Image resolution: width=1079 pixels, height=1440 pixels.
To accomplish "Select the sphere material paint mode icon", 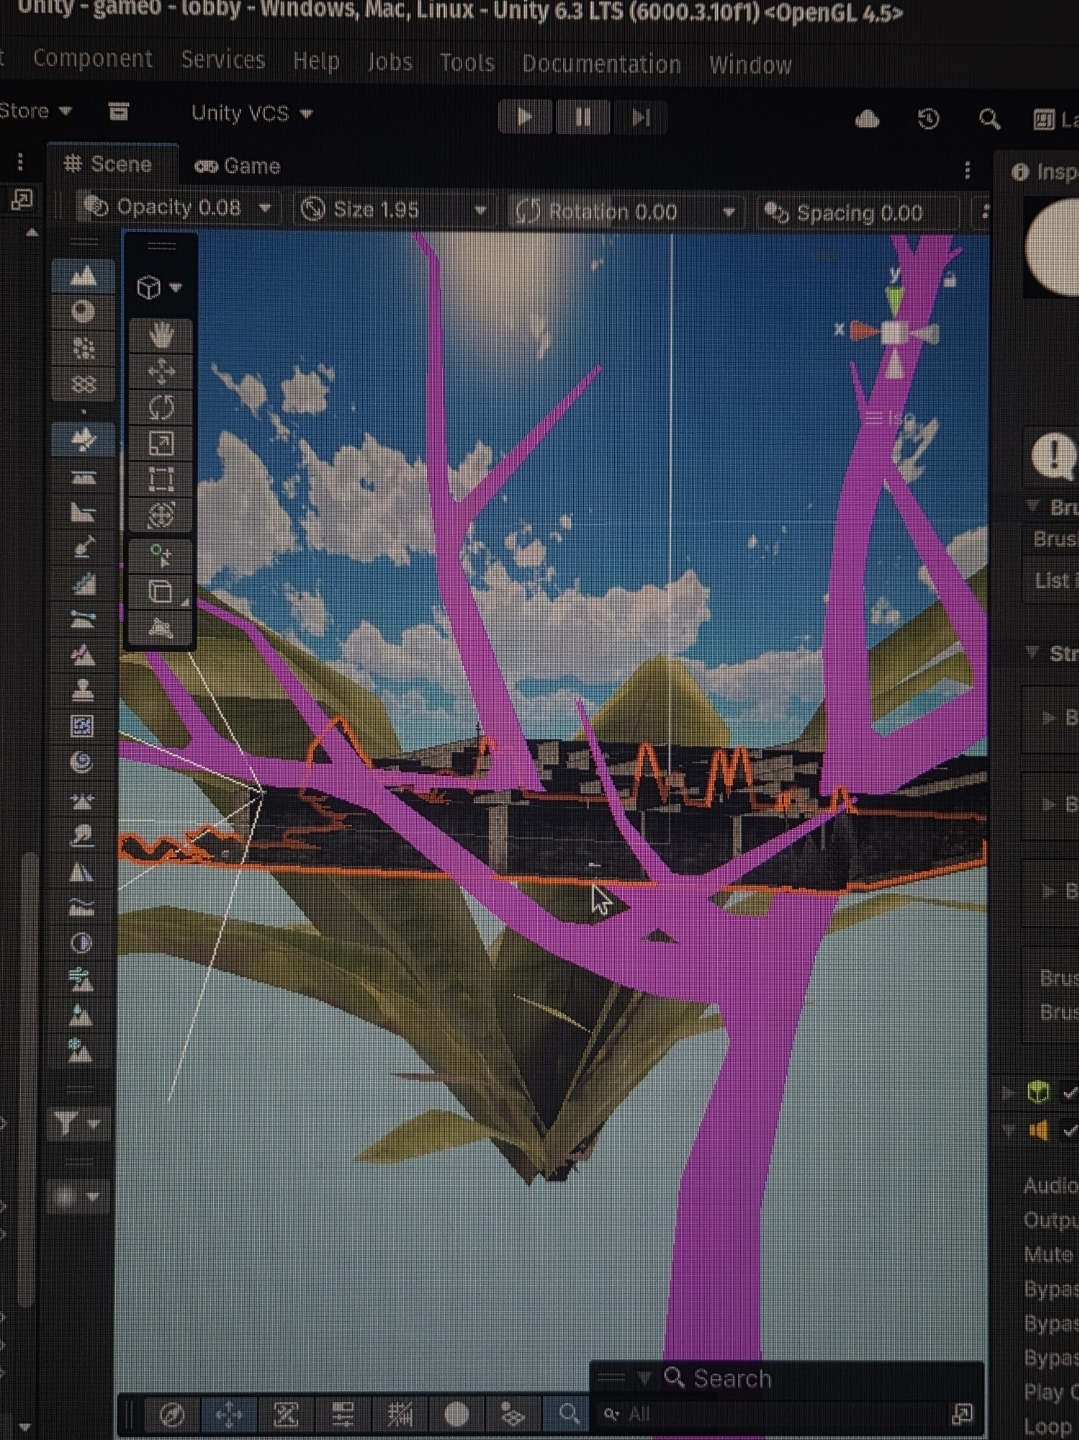I will [83, 312].
